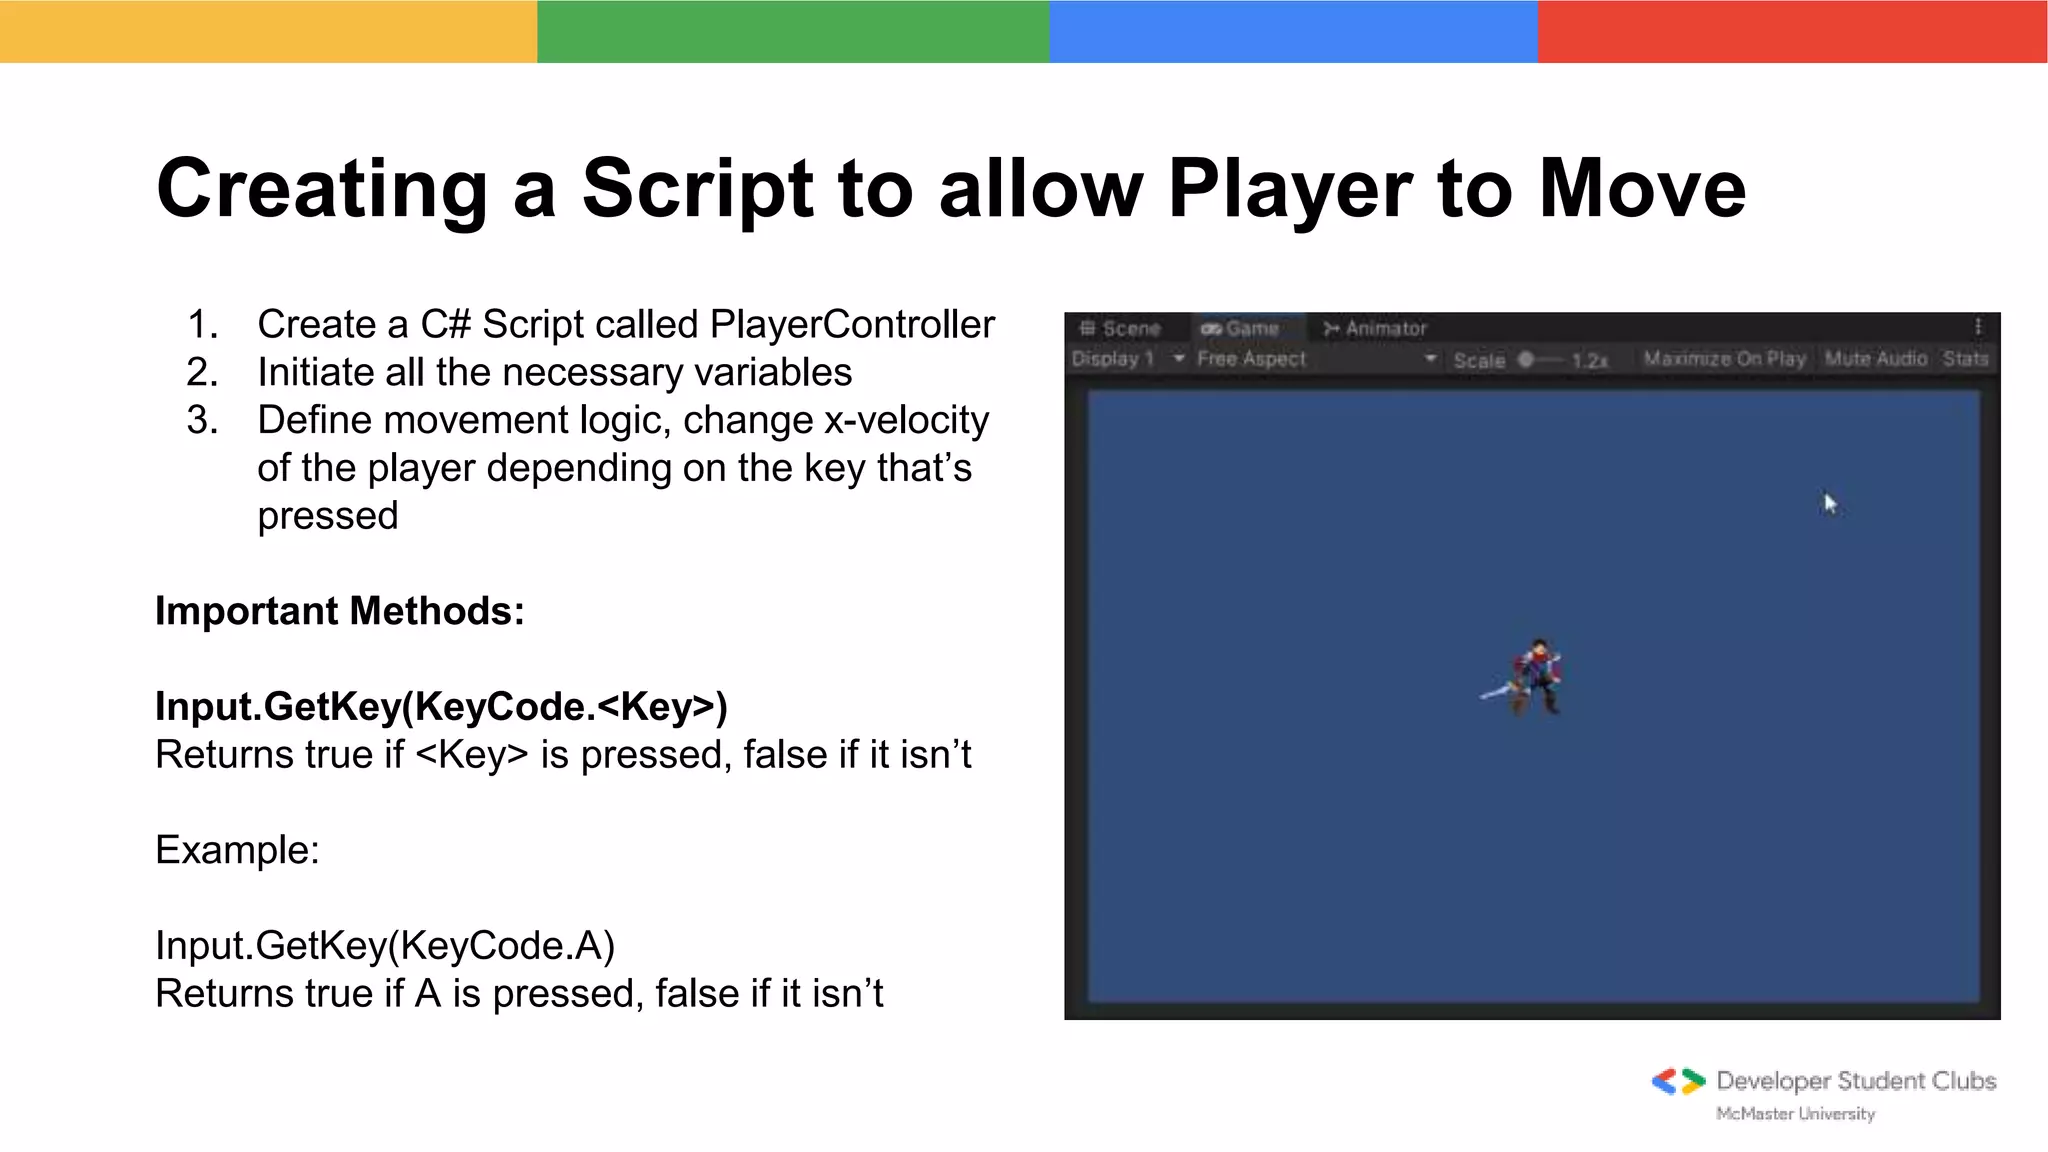Open the Free Aspect dropdown

pyautogui.click(x=1316, y=358)
